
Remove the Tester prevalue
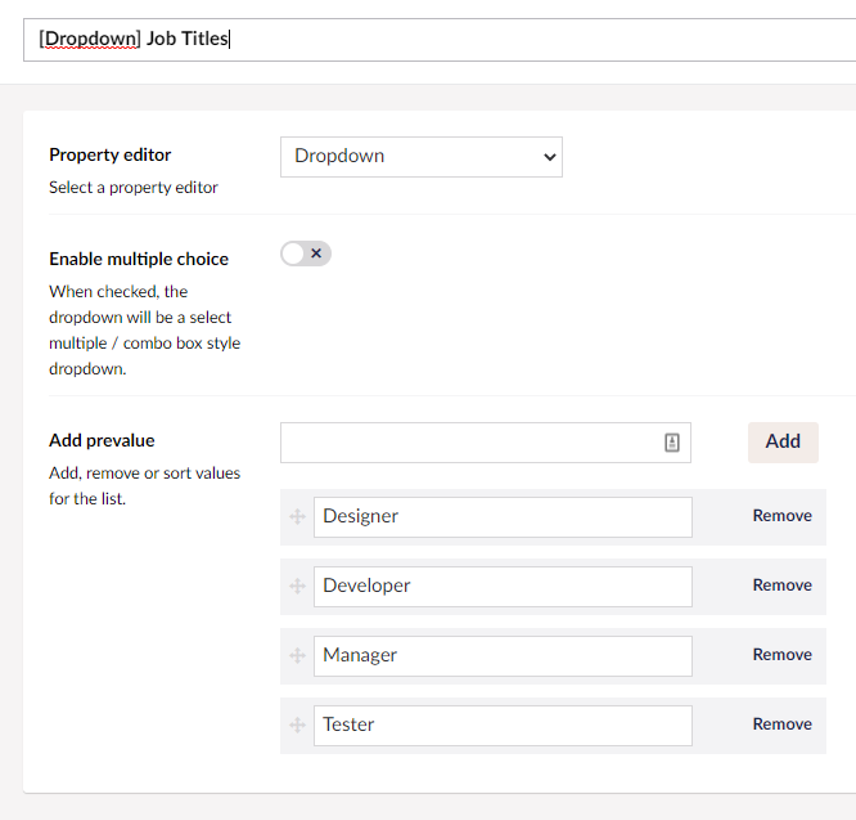782,724
